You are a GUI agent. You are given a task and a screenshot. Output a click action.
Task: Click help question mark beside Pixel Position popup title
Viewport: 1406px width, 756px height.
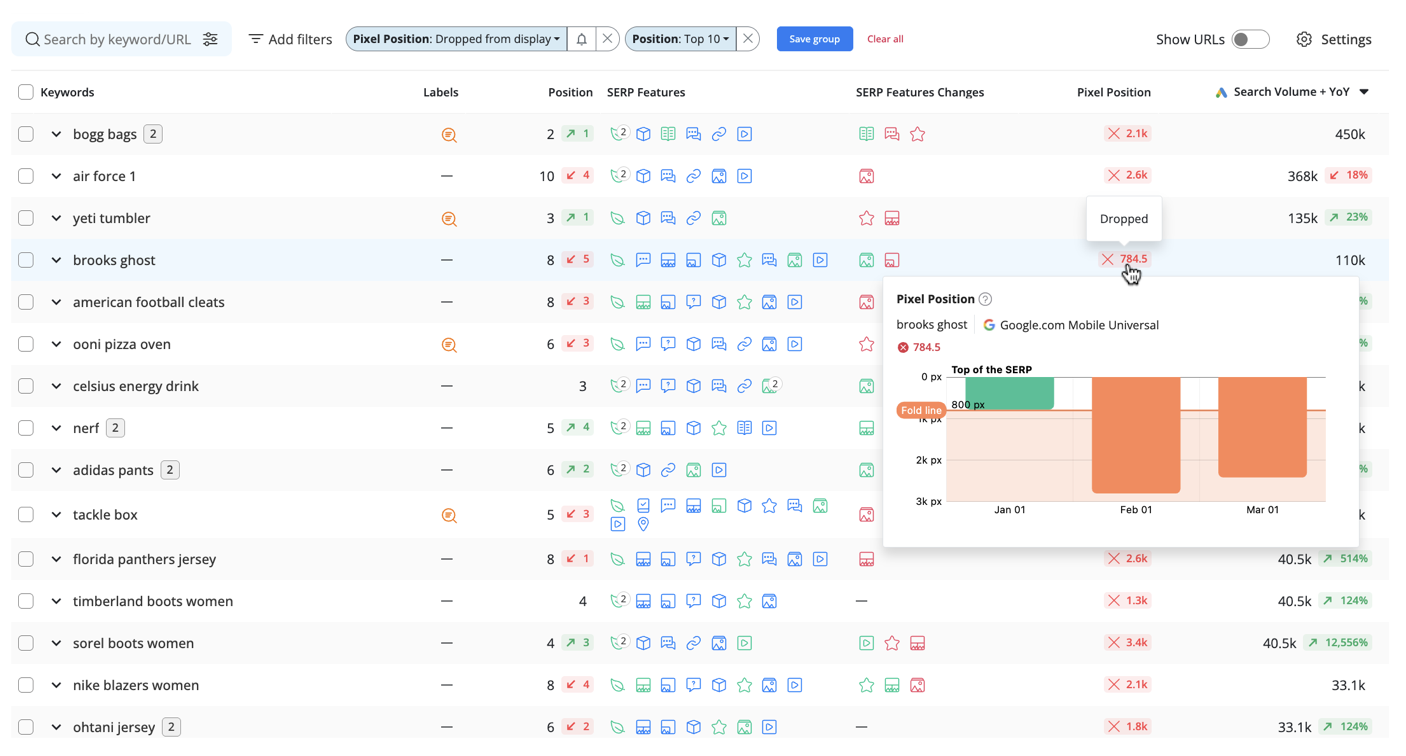pos(985,299)
